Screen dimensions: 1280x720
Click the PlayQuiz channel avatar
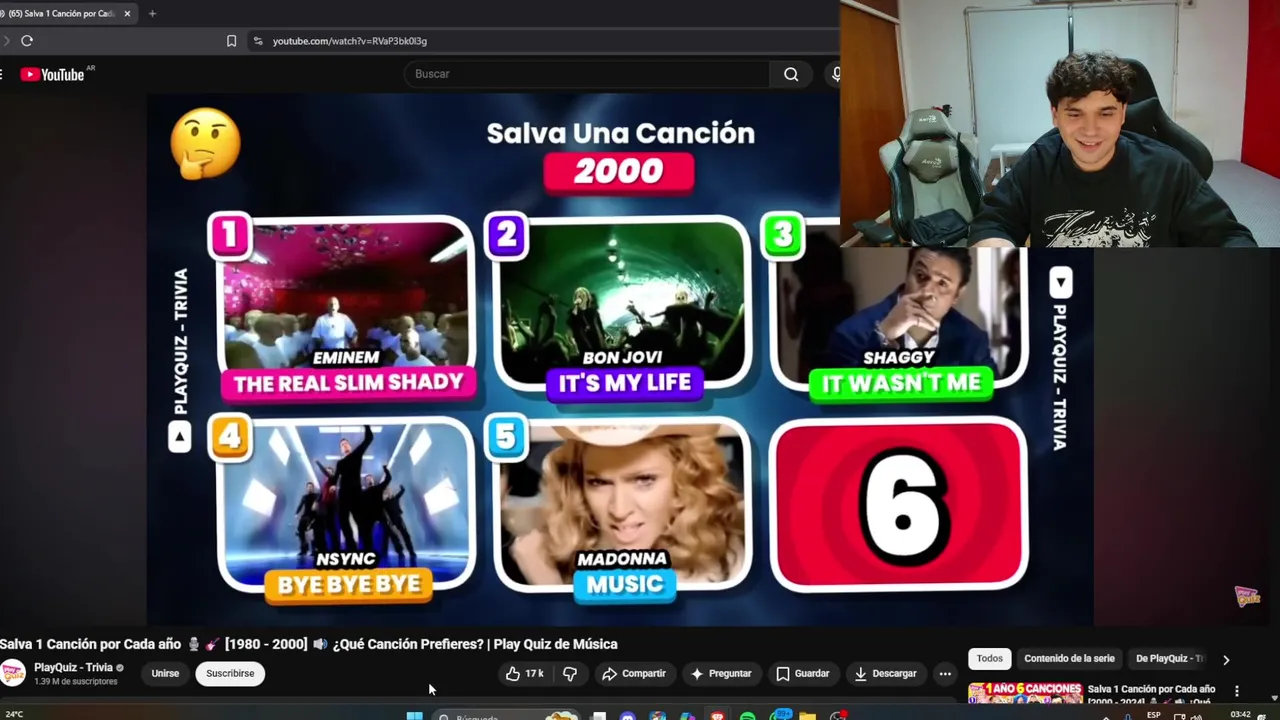[13, 673]
